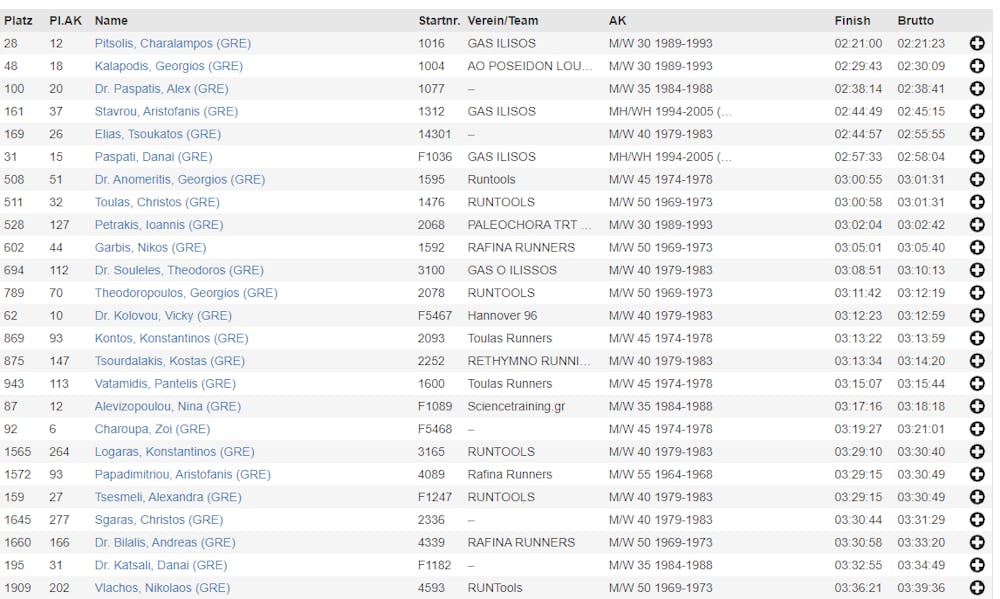The height and width of the screenshot is (599, 1000).
Task: Open Alevizopoulou, Nina runner link
Action: coord(167,407)
